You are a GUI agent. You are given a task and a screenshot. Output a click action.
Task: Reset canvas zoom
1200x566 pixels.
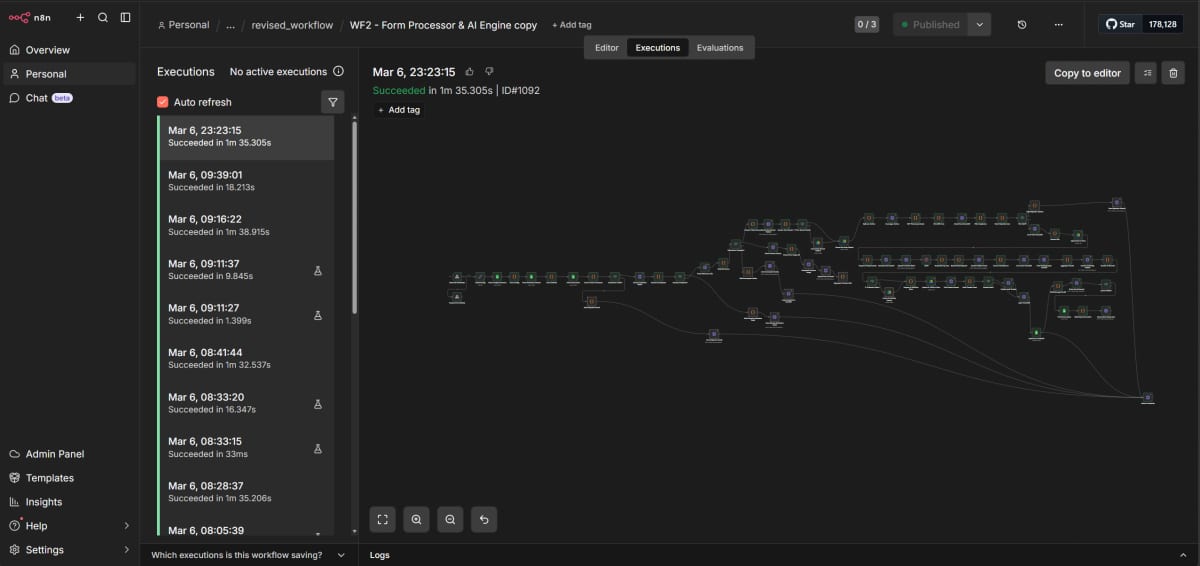[x=484, y=520]
